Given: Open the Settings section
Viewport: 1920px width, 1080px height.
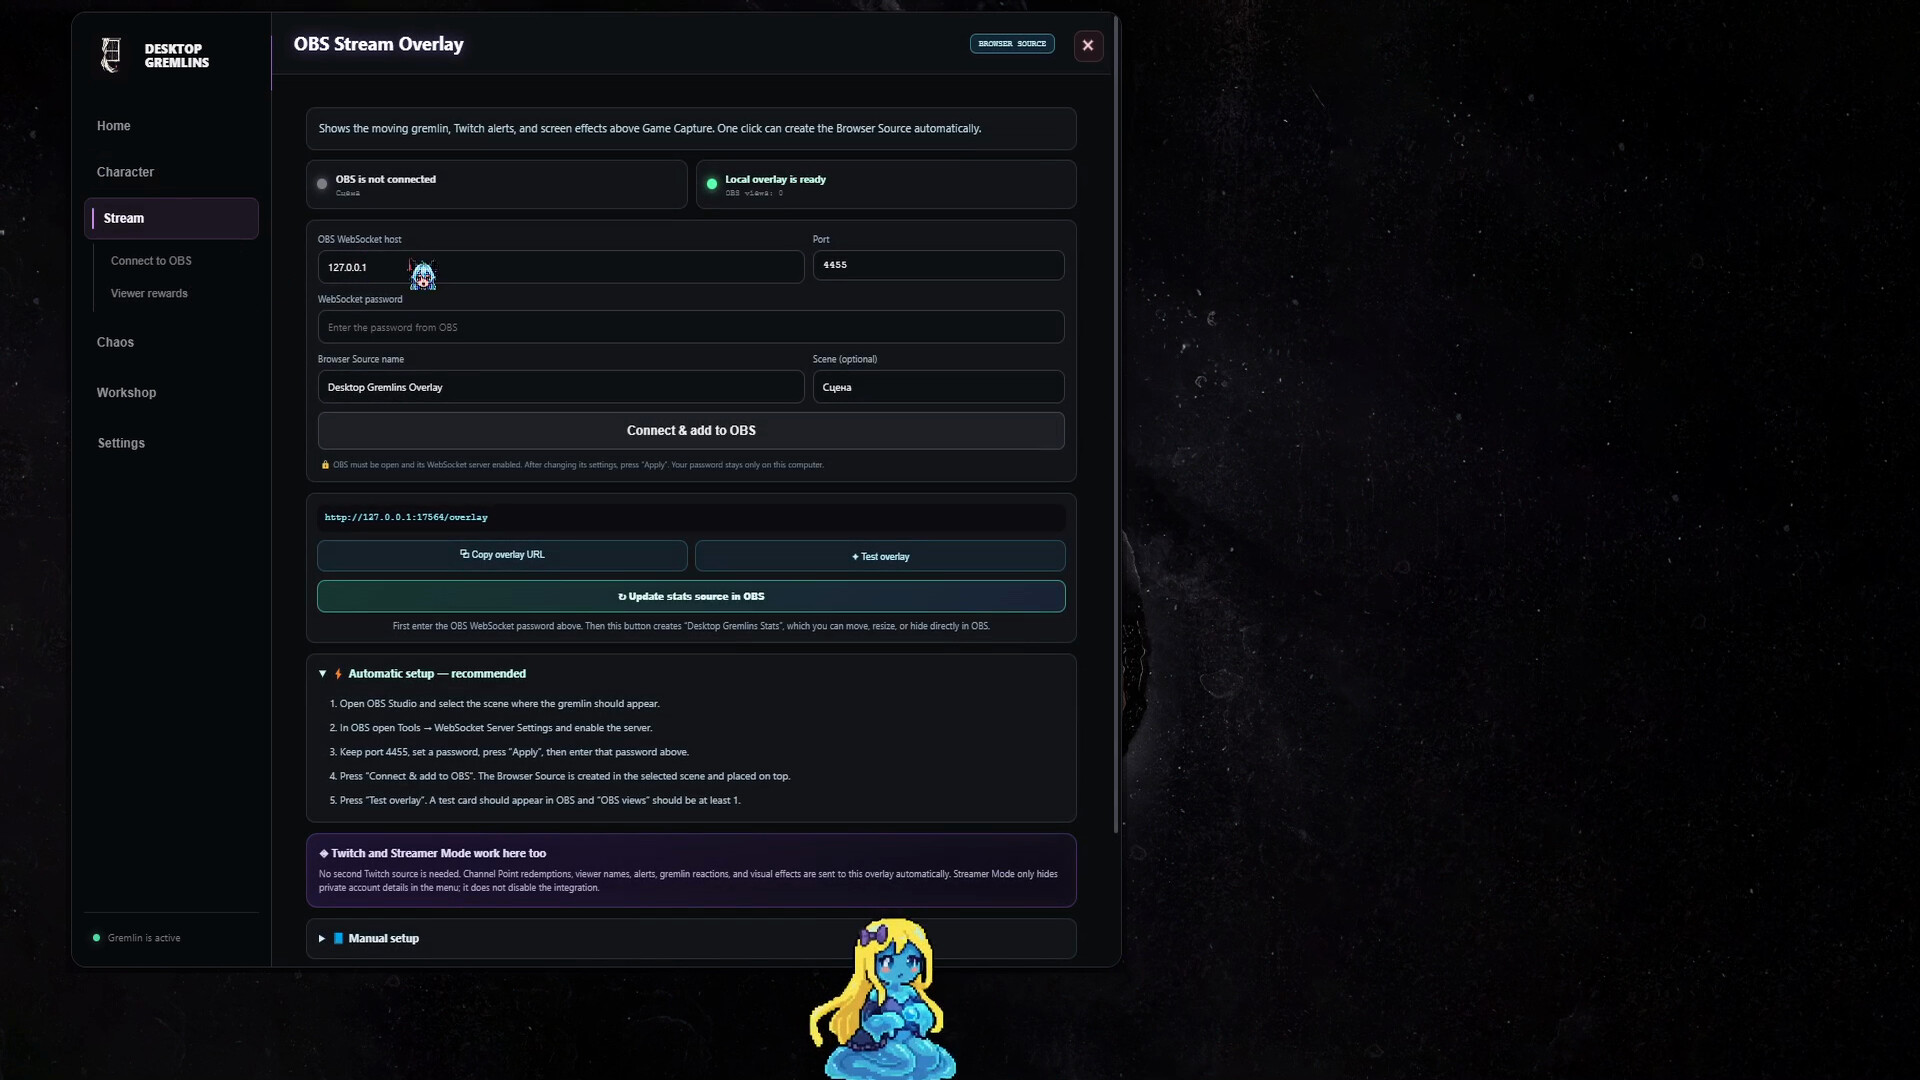Looking at the screenshot, I should click(121, 443).
